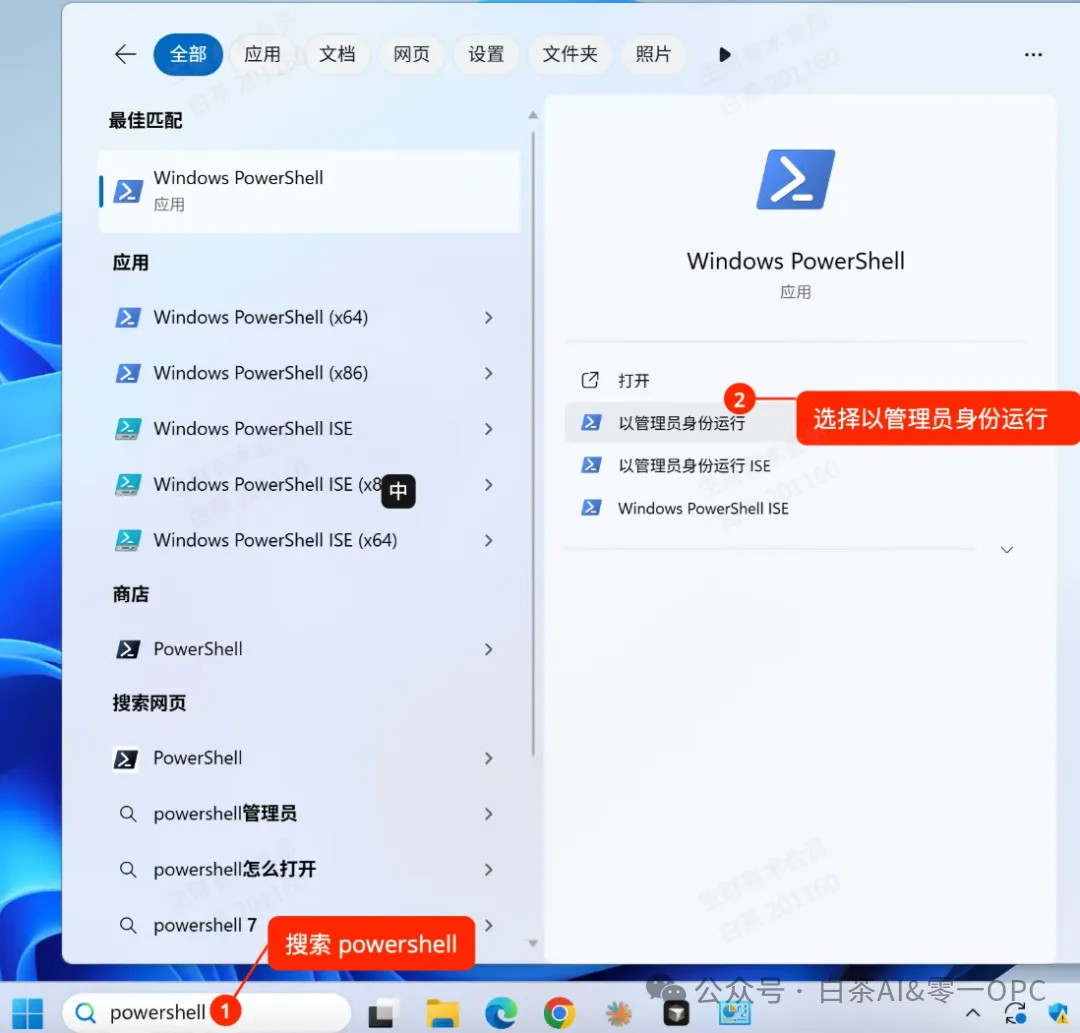Viewport: 1080px width, 1033px height.
Task: Open the three-dots more options menu
Action: click(x=1033, y=54)
